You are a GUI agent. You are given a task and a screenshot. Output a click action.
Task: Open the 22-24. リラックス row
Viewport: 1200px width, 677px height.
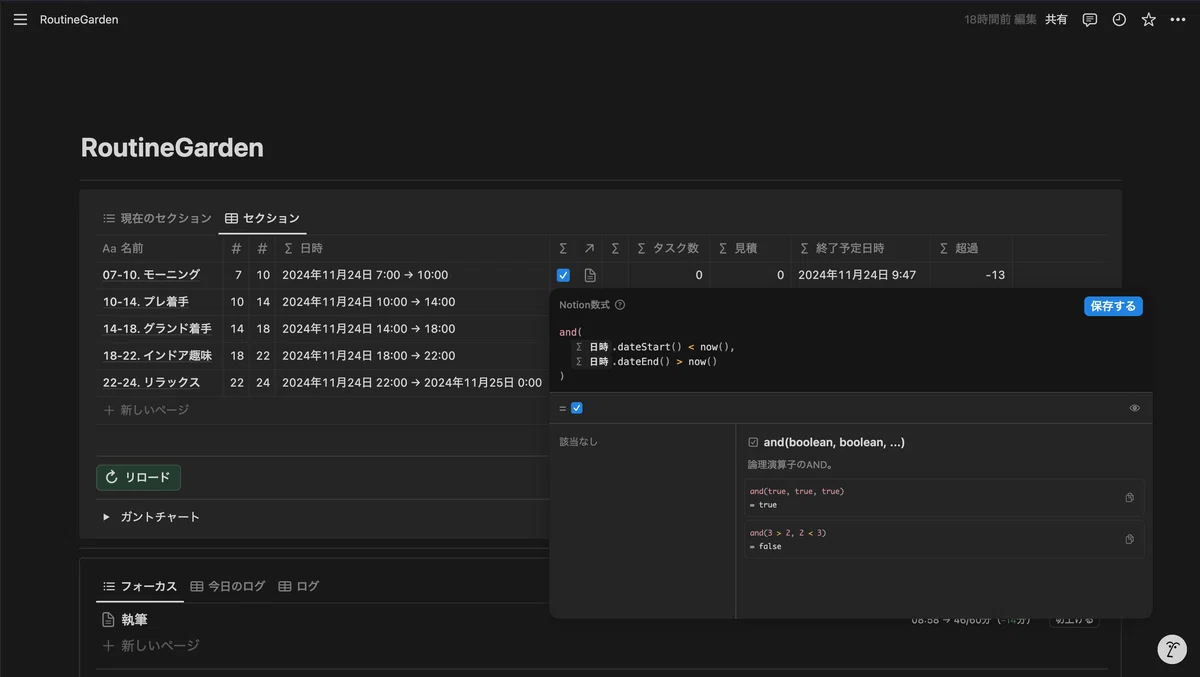[151, 383]
